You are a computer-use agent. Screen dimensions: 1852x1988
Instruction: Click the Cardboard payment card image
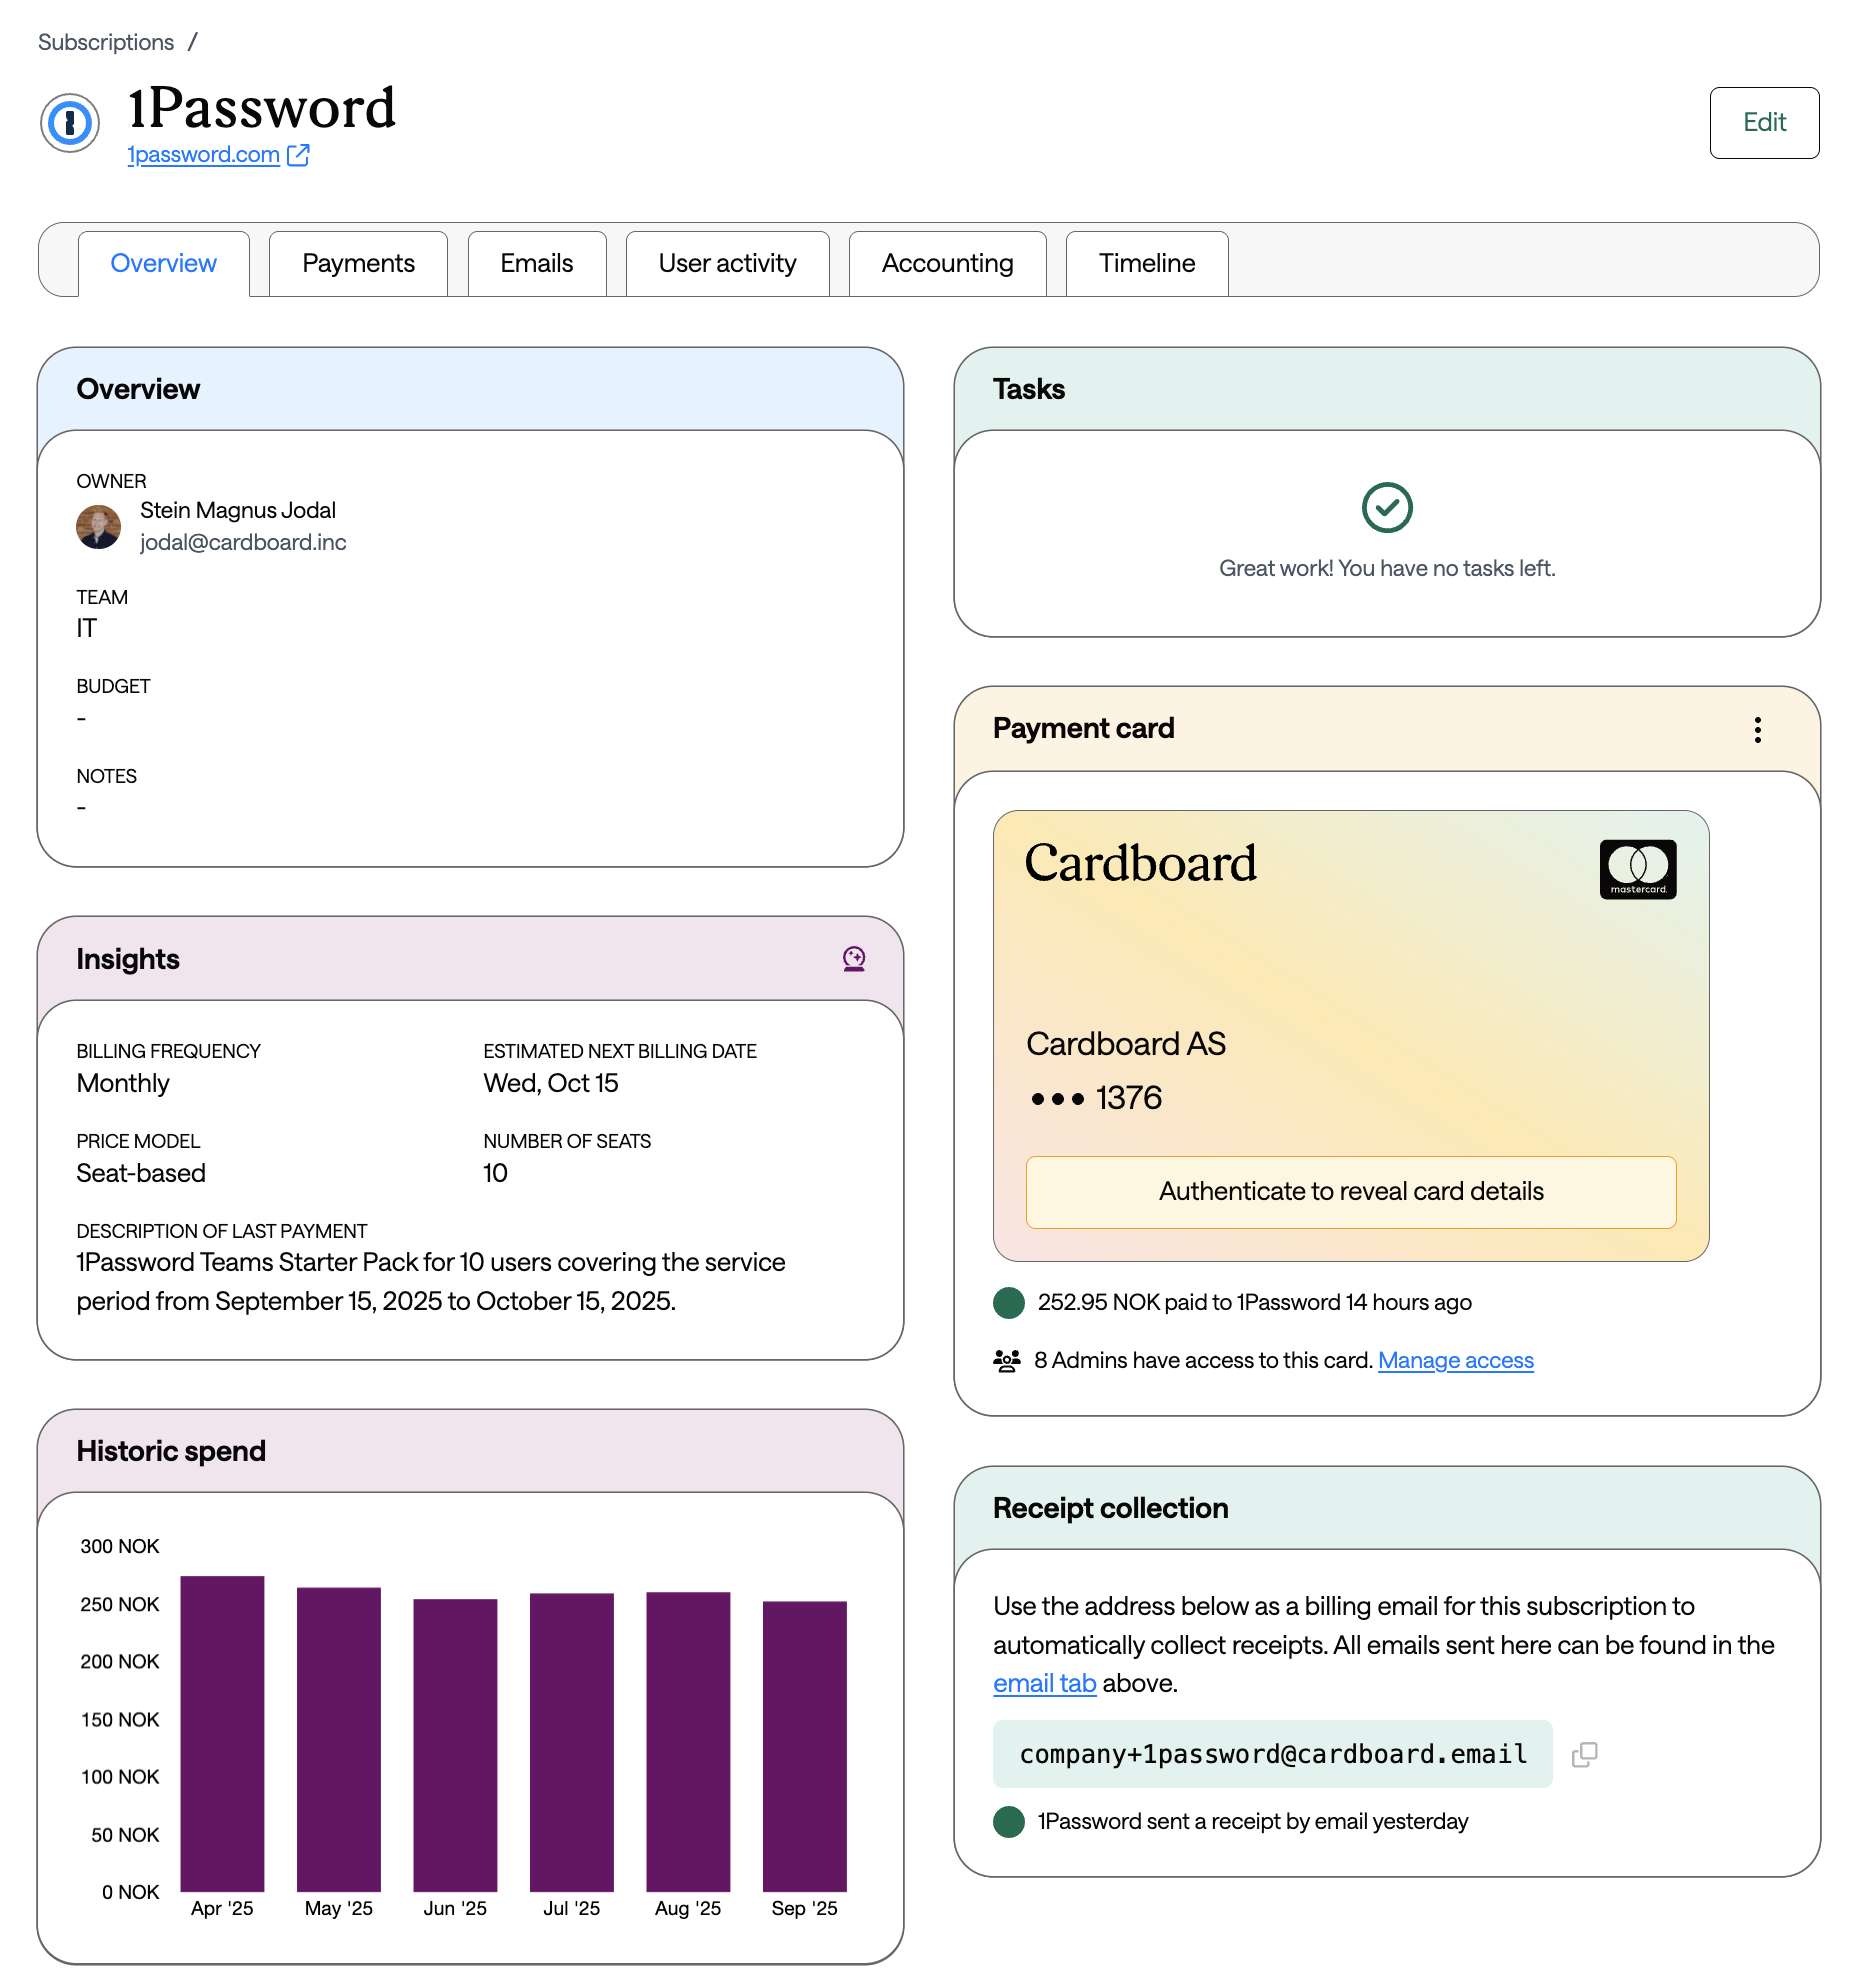coord(1351,1036)
